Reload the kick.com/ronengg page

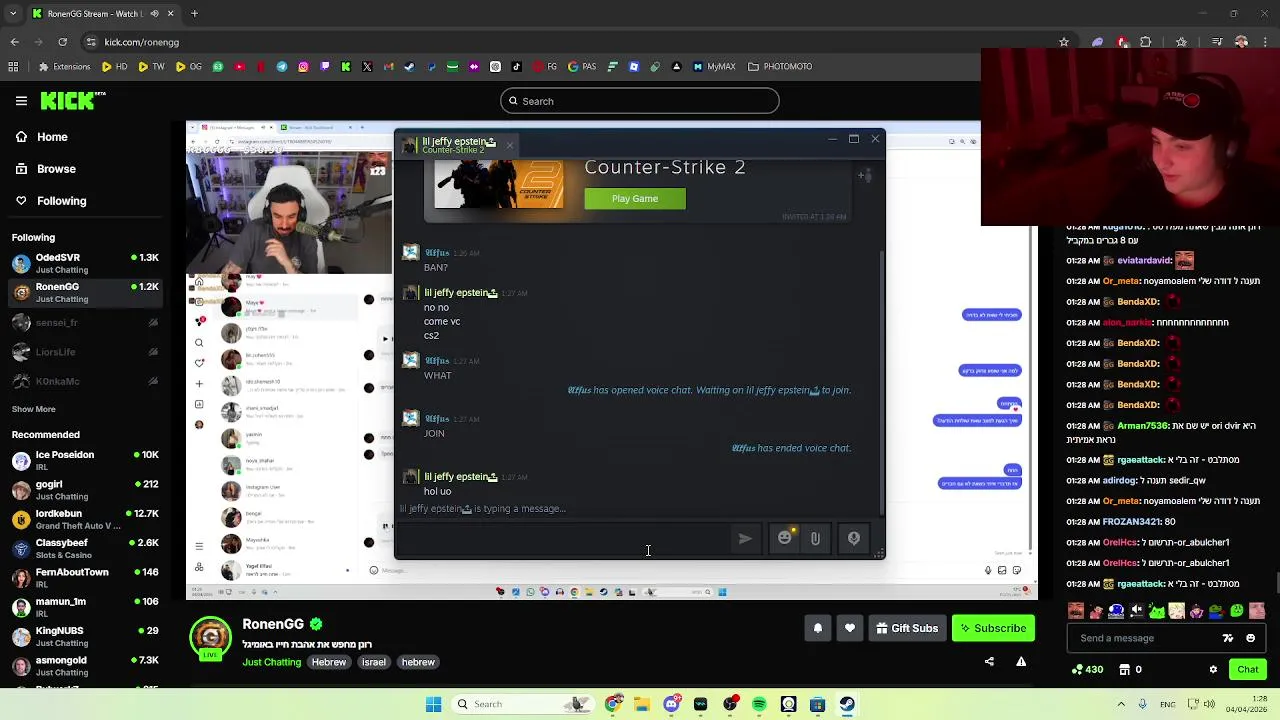[63, 42]
